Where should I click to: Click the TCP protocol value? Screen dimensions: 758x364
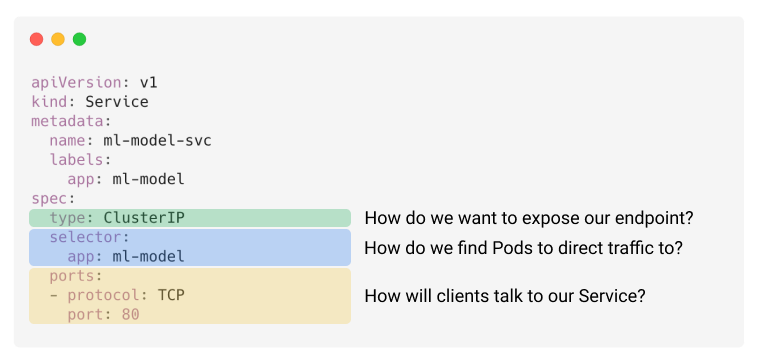171,295
